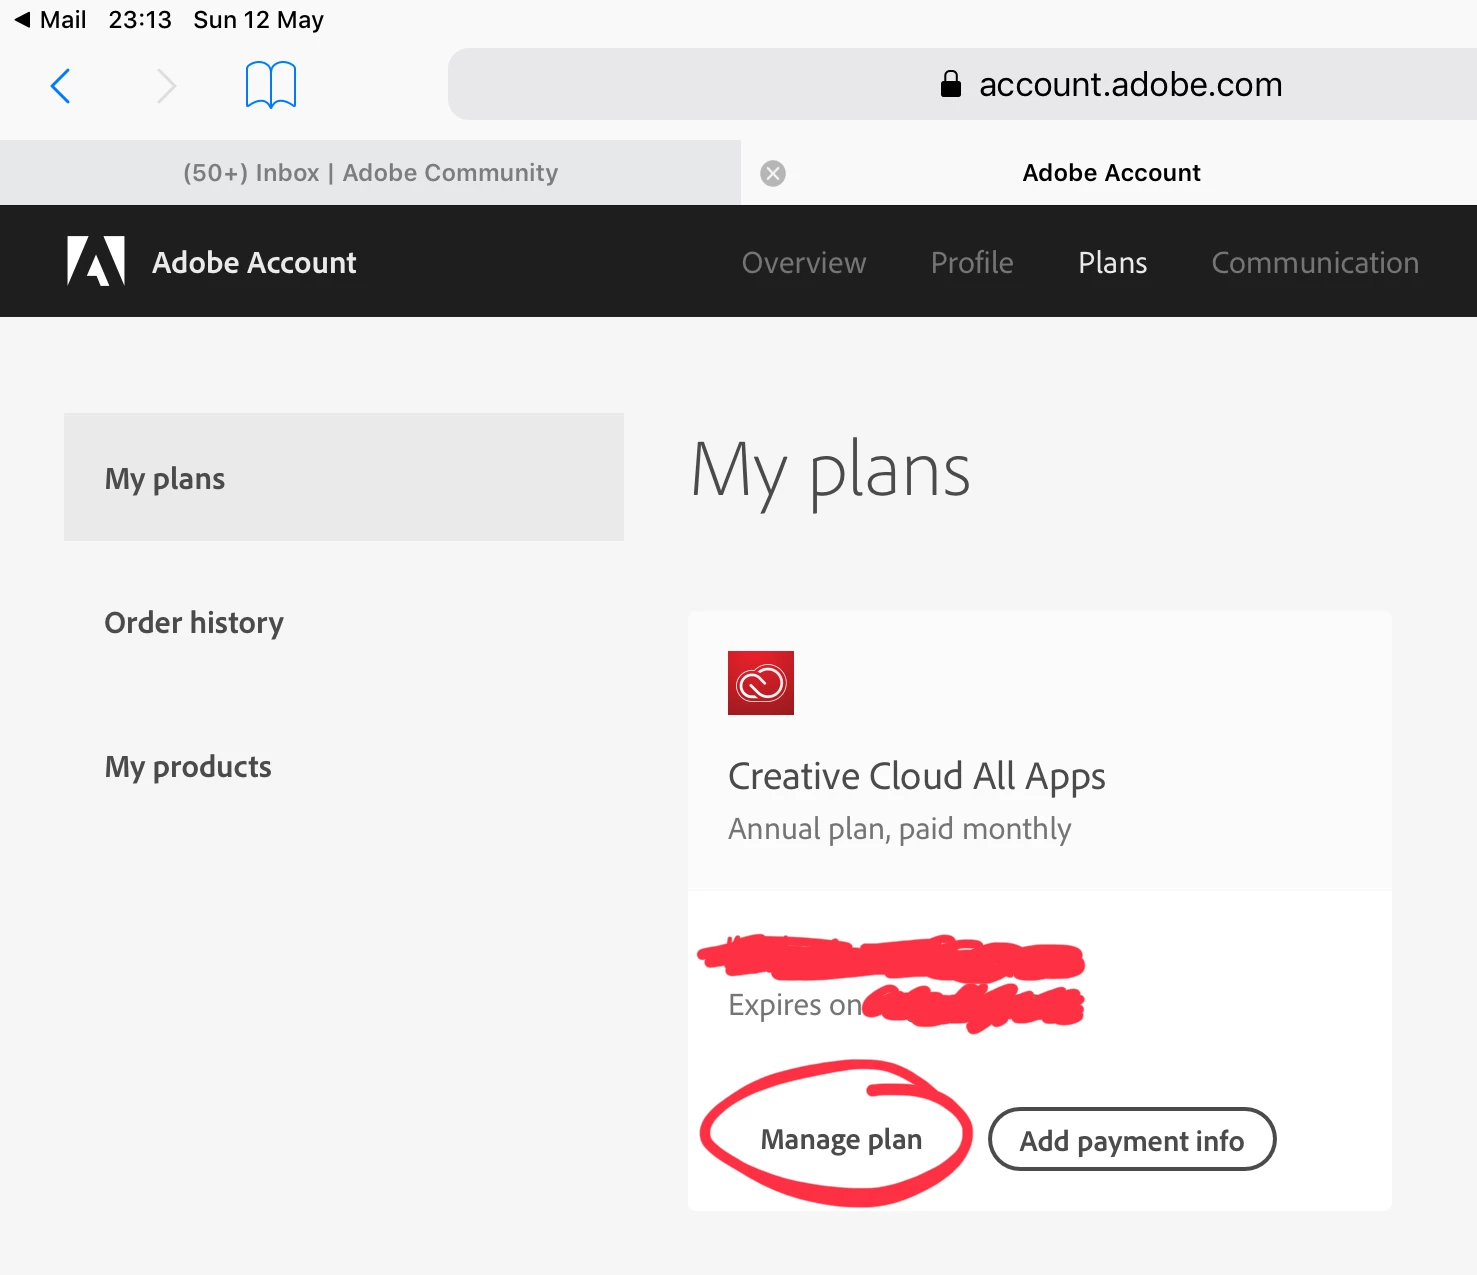Viewport: 1477px width, 1275px height.
Task: Select the Adobe Account browser tab
Action: (1111, 173)
